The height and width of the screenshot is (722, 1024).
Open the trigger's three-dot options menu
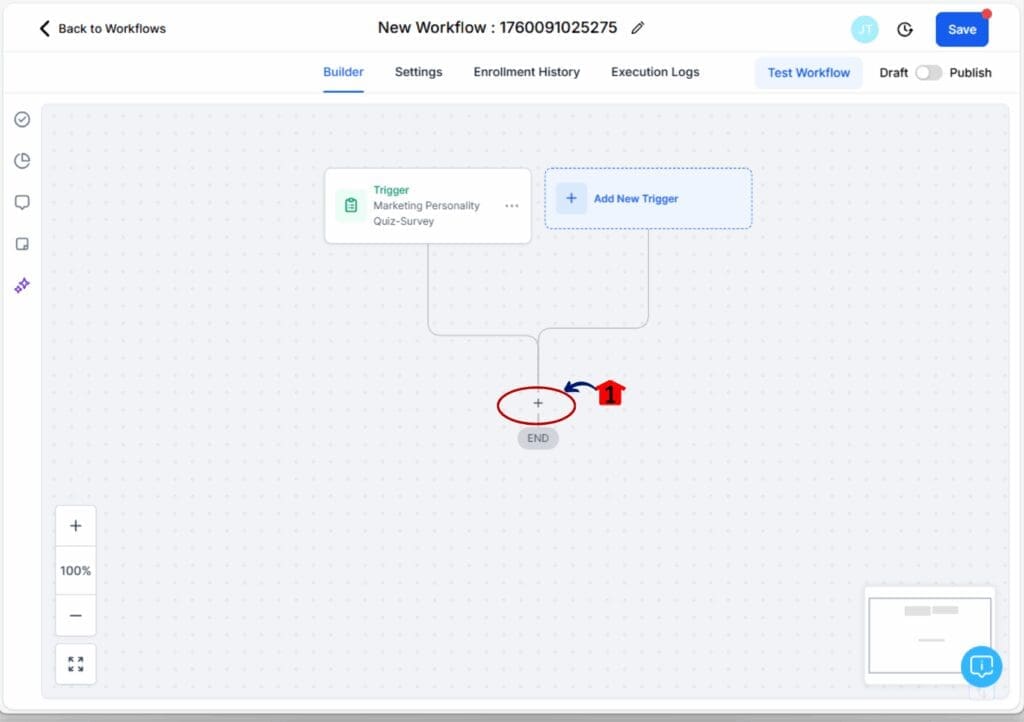point(512,206)
